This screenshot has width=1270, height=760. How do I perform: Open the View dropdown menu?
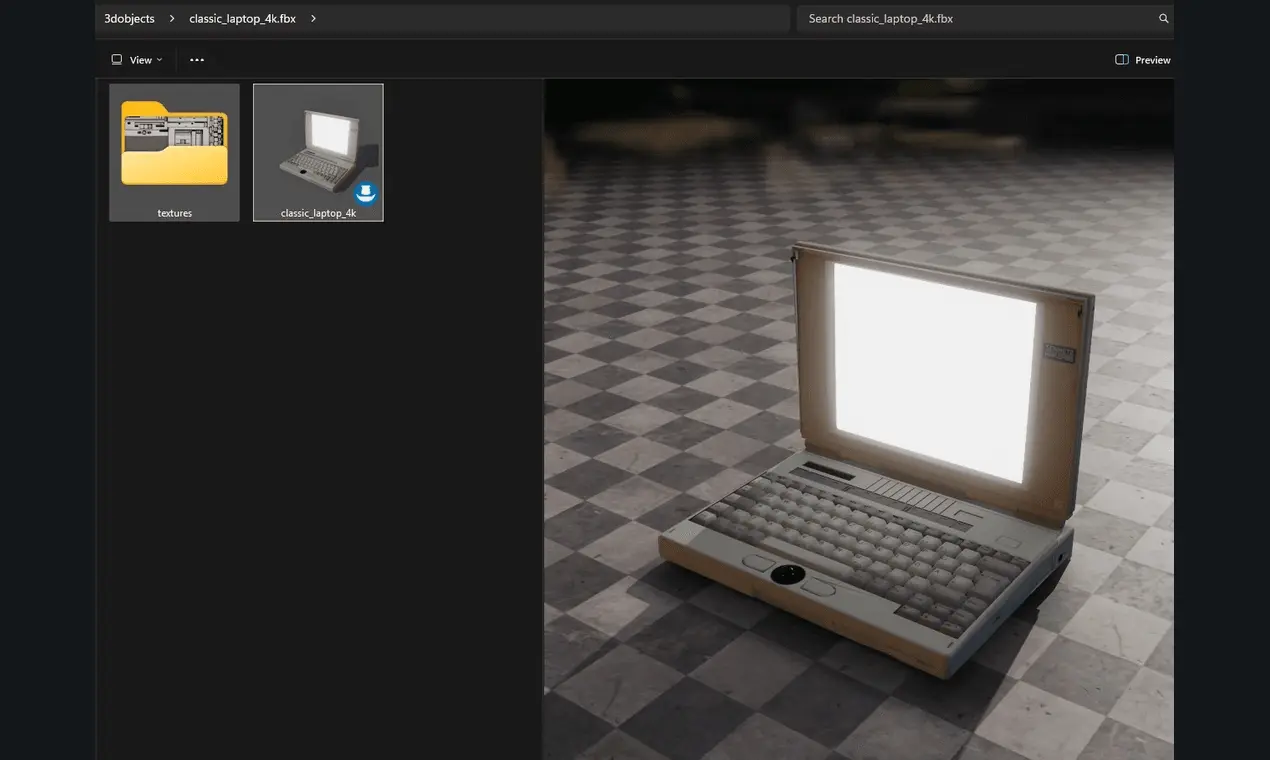[137, 60]
